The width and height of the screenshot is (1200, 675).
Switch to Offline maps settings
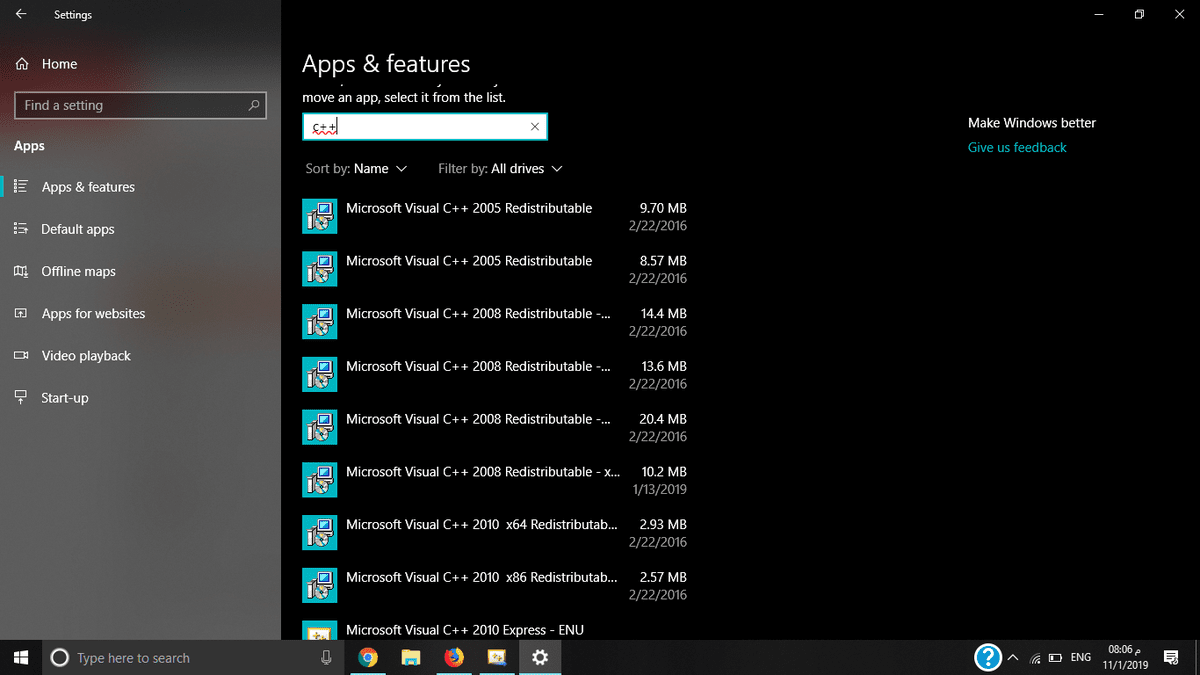[x=78, y=271]
